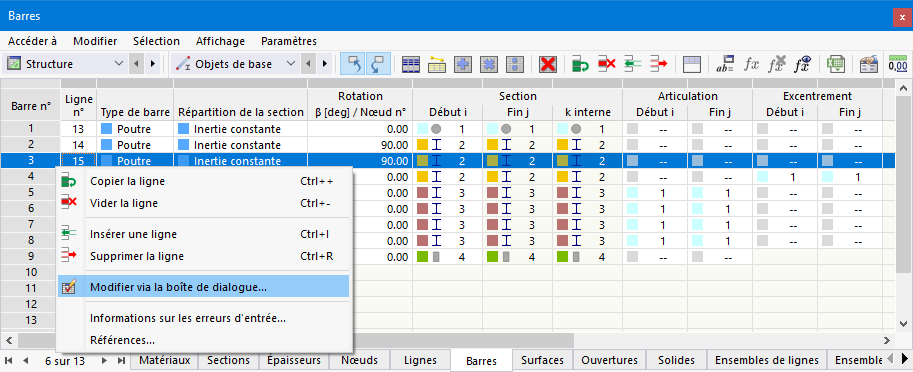Click the yellow table with line icon
Image resolution: width=913 pixels, height=372 pixels.
(x=437, y=64)
